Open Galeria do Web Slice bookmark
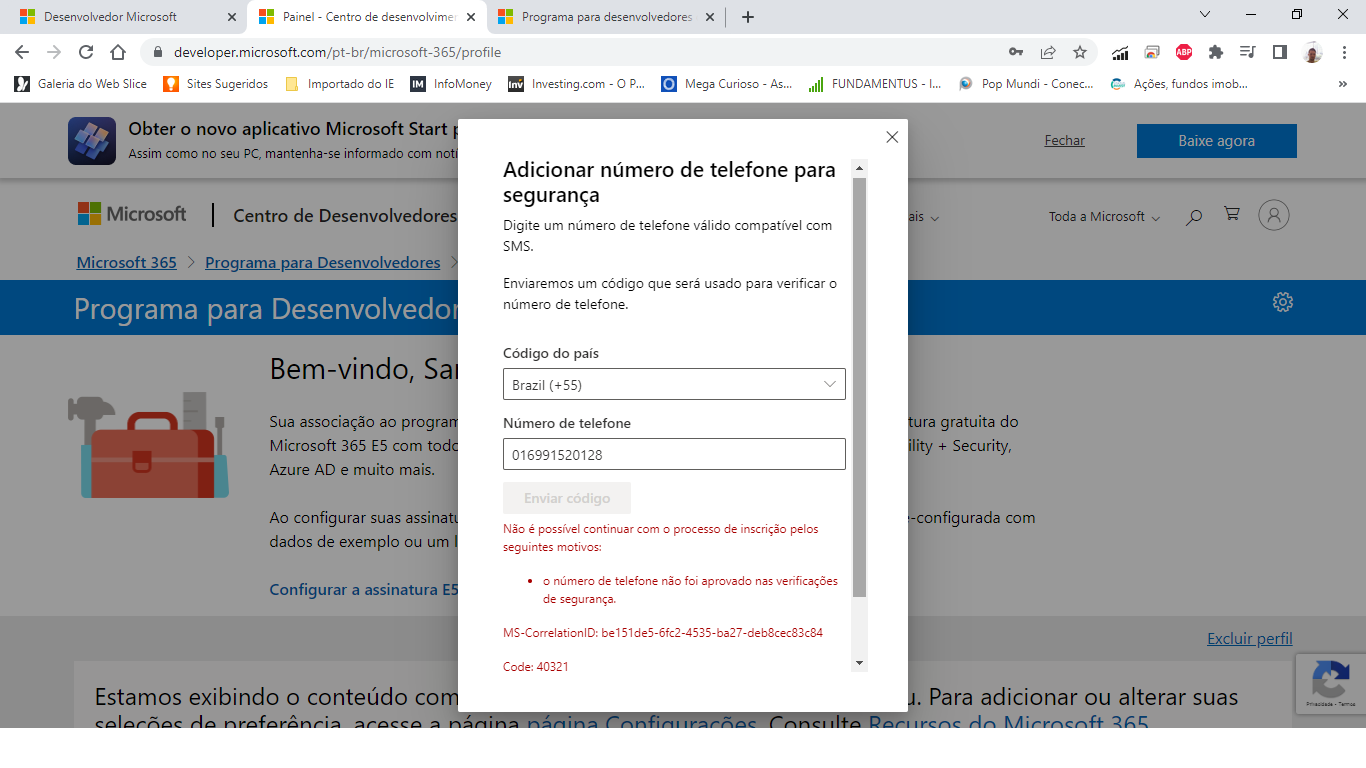Image resolution: width=1366 pixels, height=768 pixels. (x=81, y=84)
